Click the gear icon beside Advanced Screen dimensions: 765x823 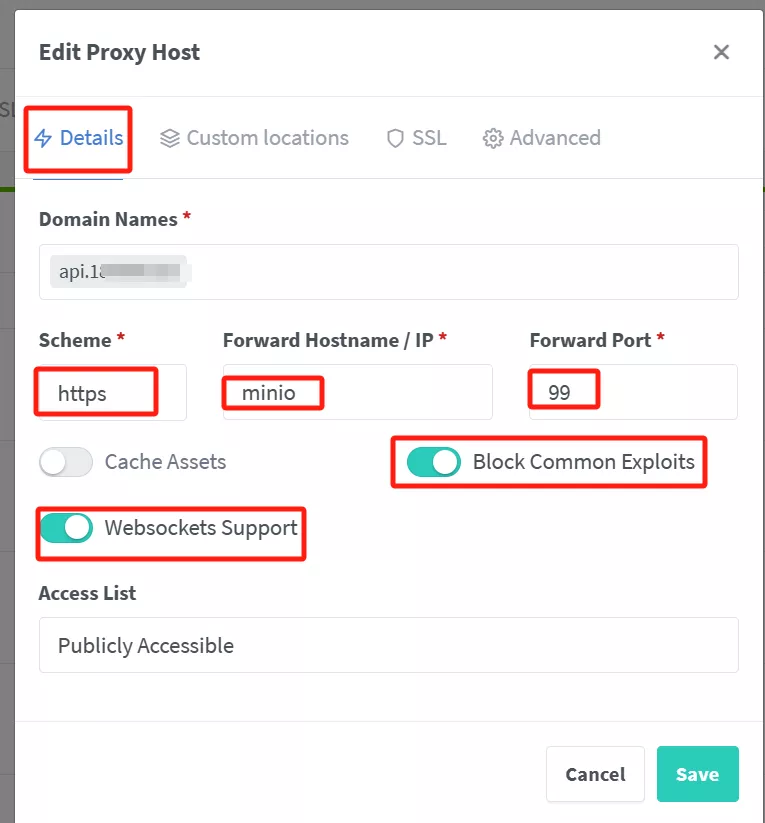(x=492, y=138)
